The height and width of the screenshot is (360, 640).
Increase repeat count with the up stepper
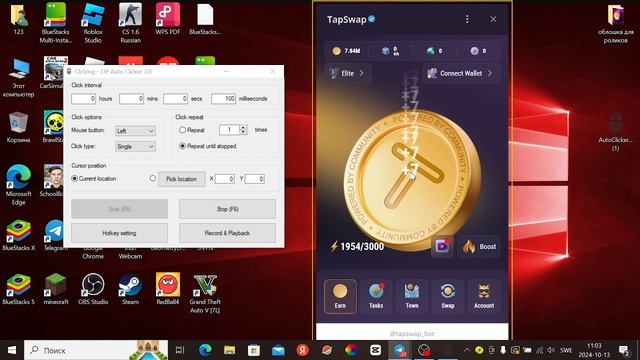tap(244, 127)
